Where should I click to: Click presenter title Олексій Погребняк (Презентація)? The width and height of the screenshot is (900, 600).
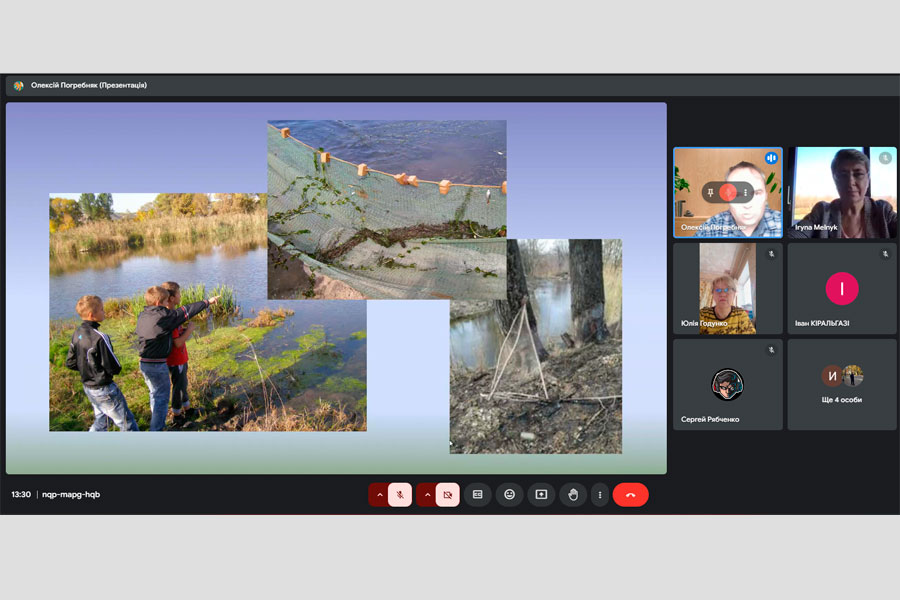(x=89, y=85)
